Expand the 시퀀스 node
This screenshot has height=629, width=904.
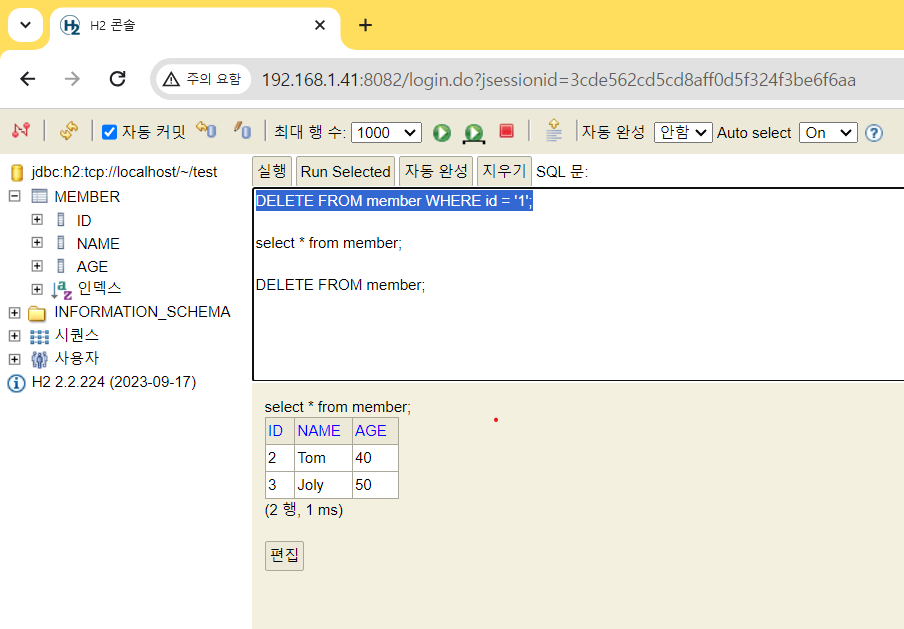coord(14,336)
